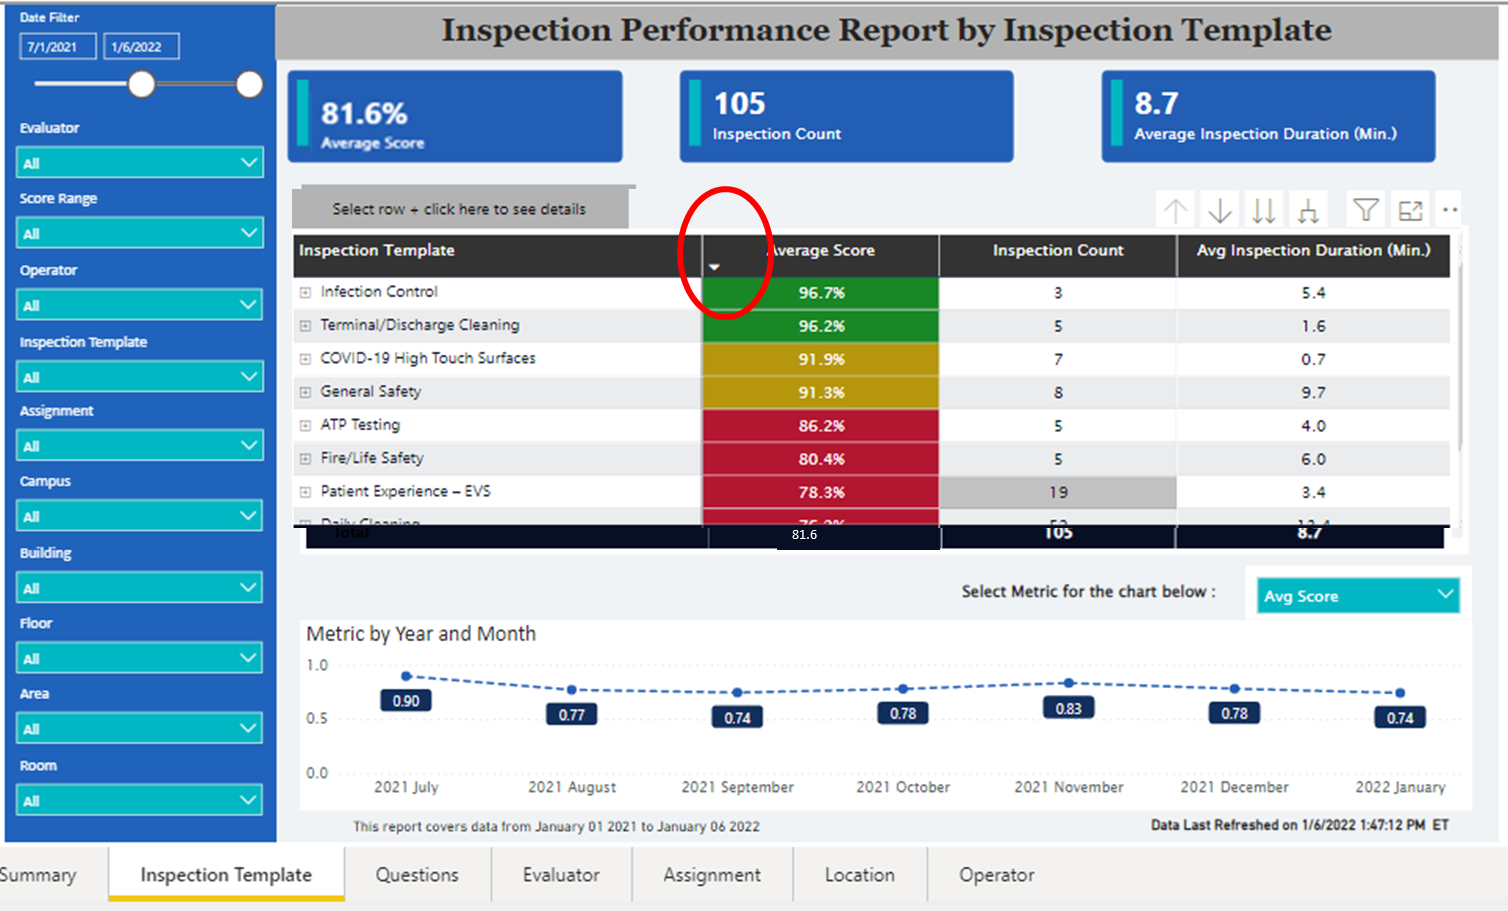1508x911 pixels.
Task: Open the filters icon above the table
Action: (1365, 209)
